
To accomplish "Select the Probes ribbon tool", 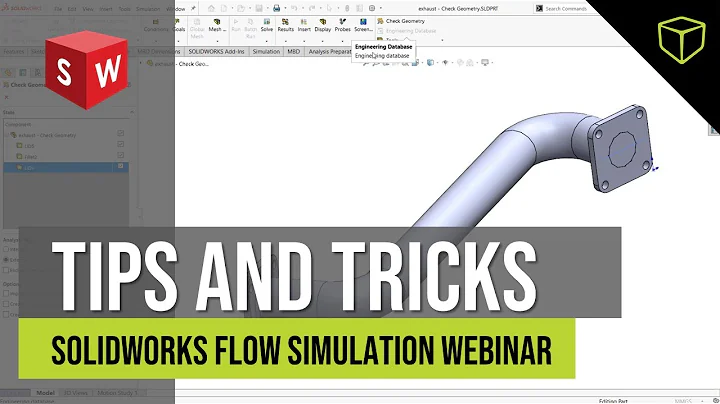I will (343, 25).
